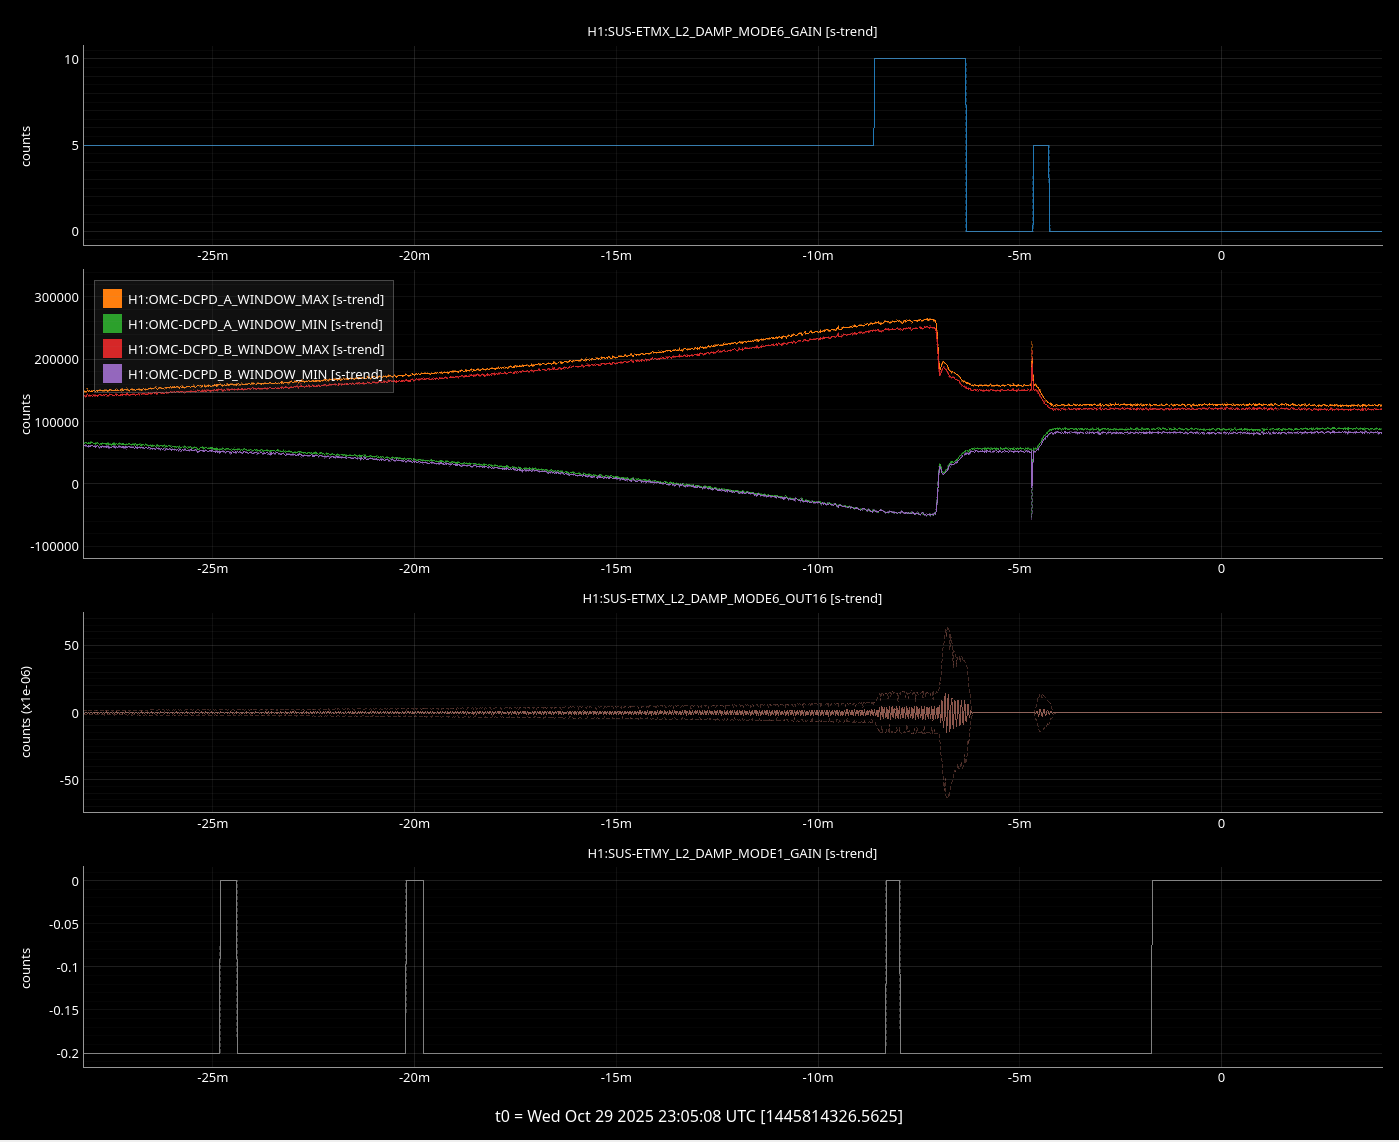The width and height of the screenshot is (1399, 1142).
Task: Click the 300000 y-axis tick label
Action: click(x=56, y=298)
